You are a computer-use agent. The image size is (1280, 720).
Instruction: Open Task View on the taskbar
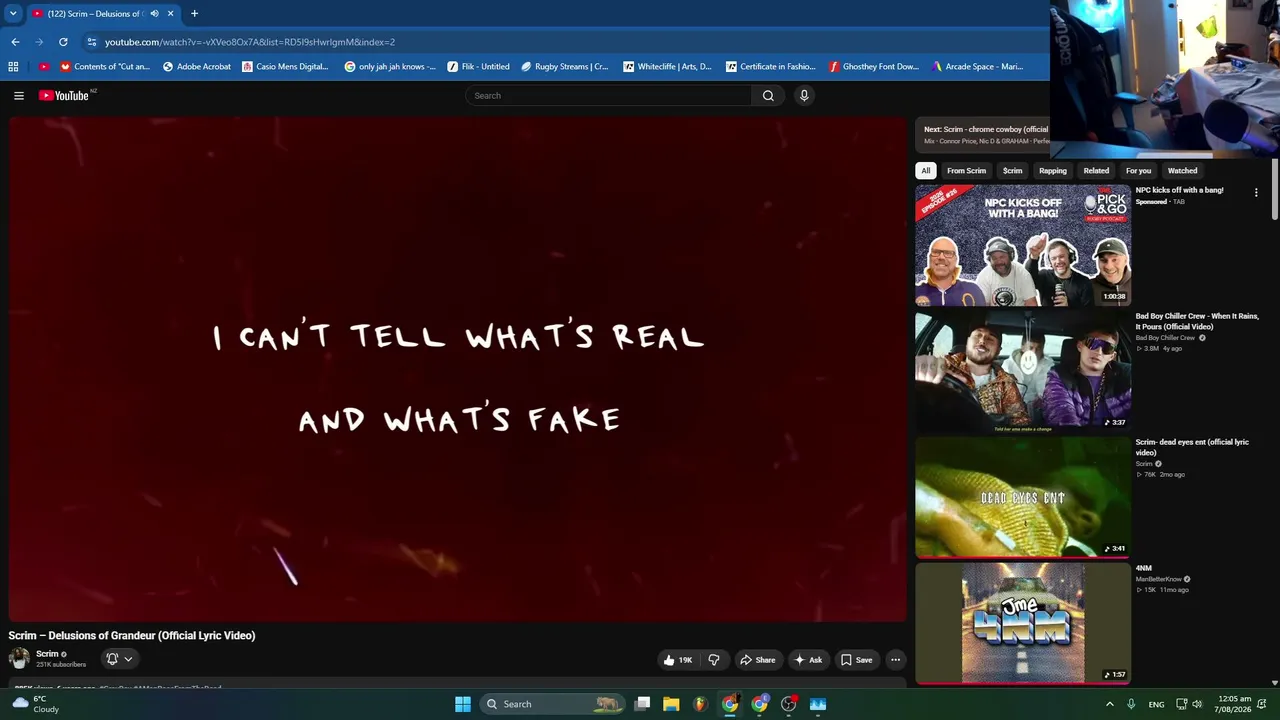click(x=642, y=704)
